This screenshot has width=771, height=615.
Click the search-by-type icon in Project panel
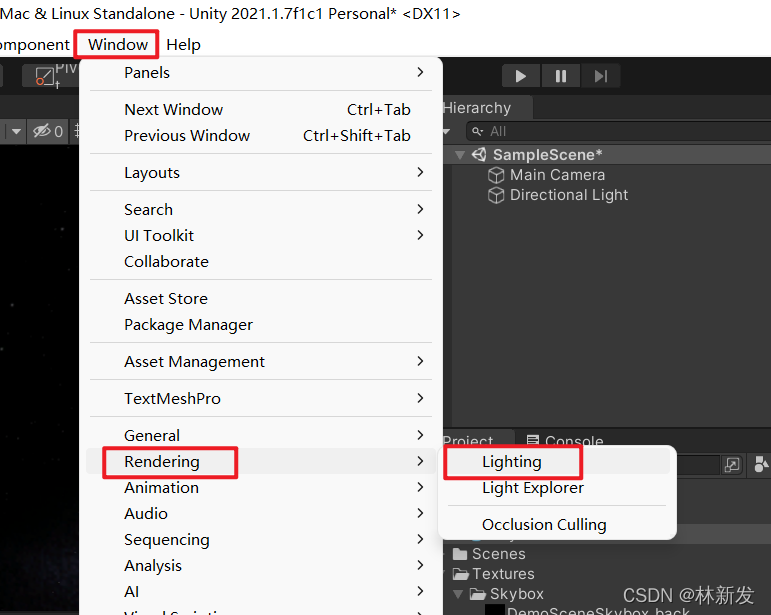(761, 464)
